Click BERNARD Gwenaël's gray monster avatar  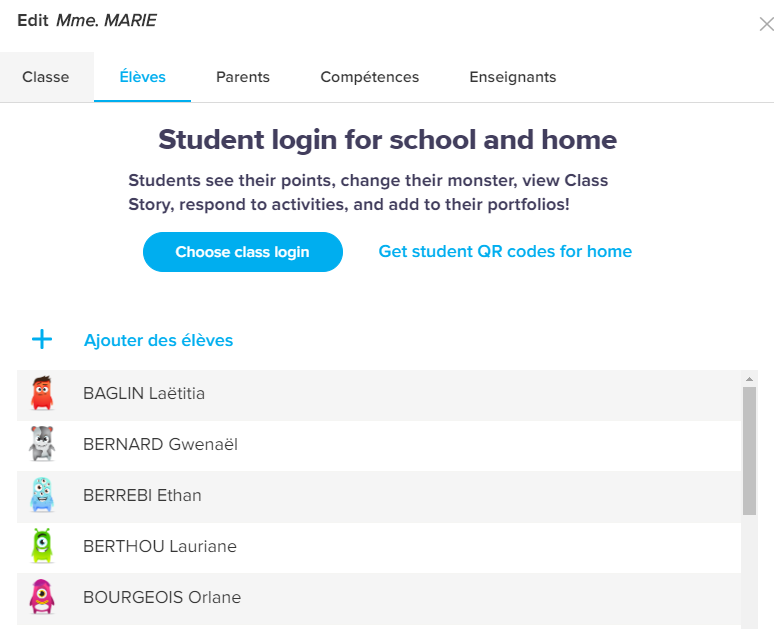click(x=41, y=444)
